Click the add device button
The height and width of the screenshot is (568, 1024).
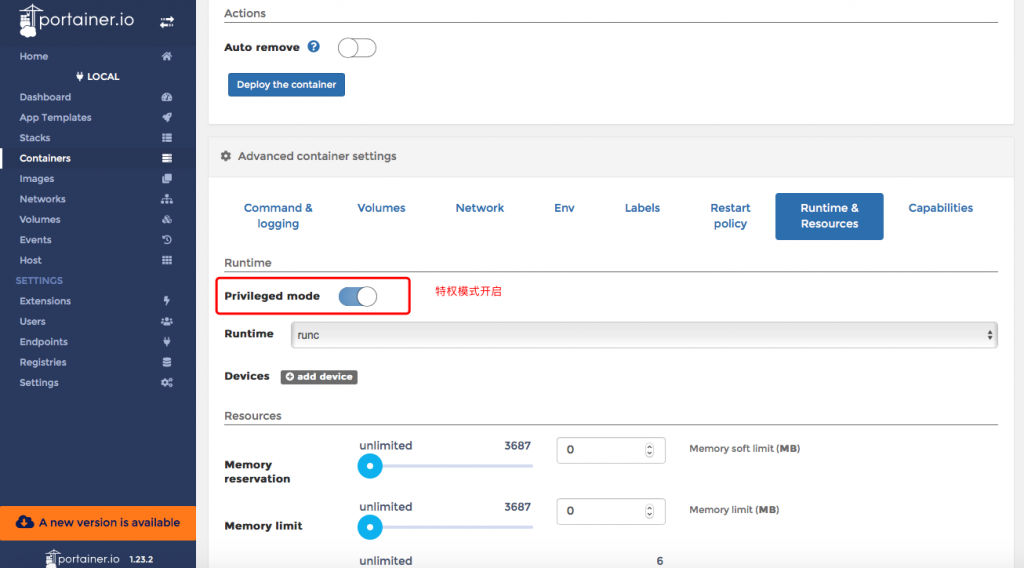pos(319,377)
